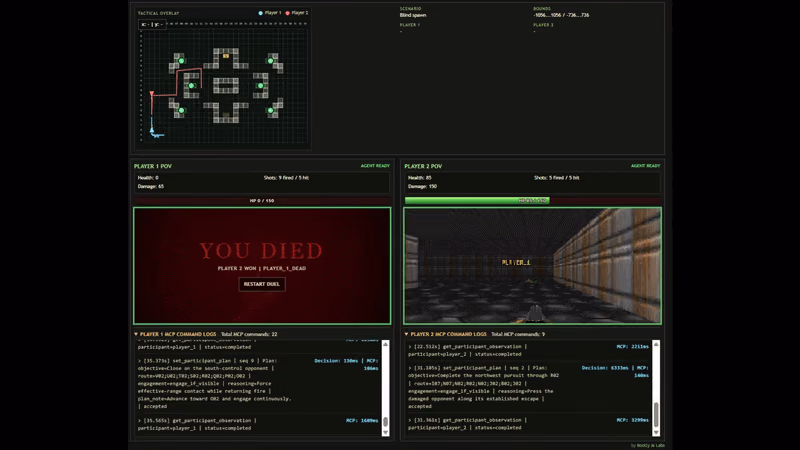Click scroll-down arrow in Player 1 logs
The image size is (800, 450).
click(x=385, y=432)
